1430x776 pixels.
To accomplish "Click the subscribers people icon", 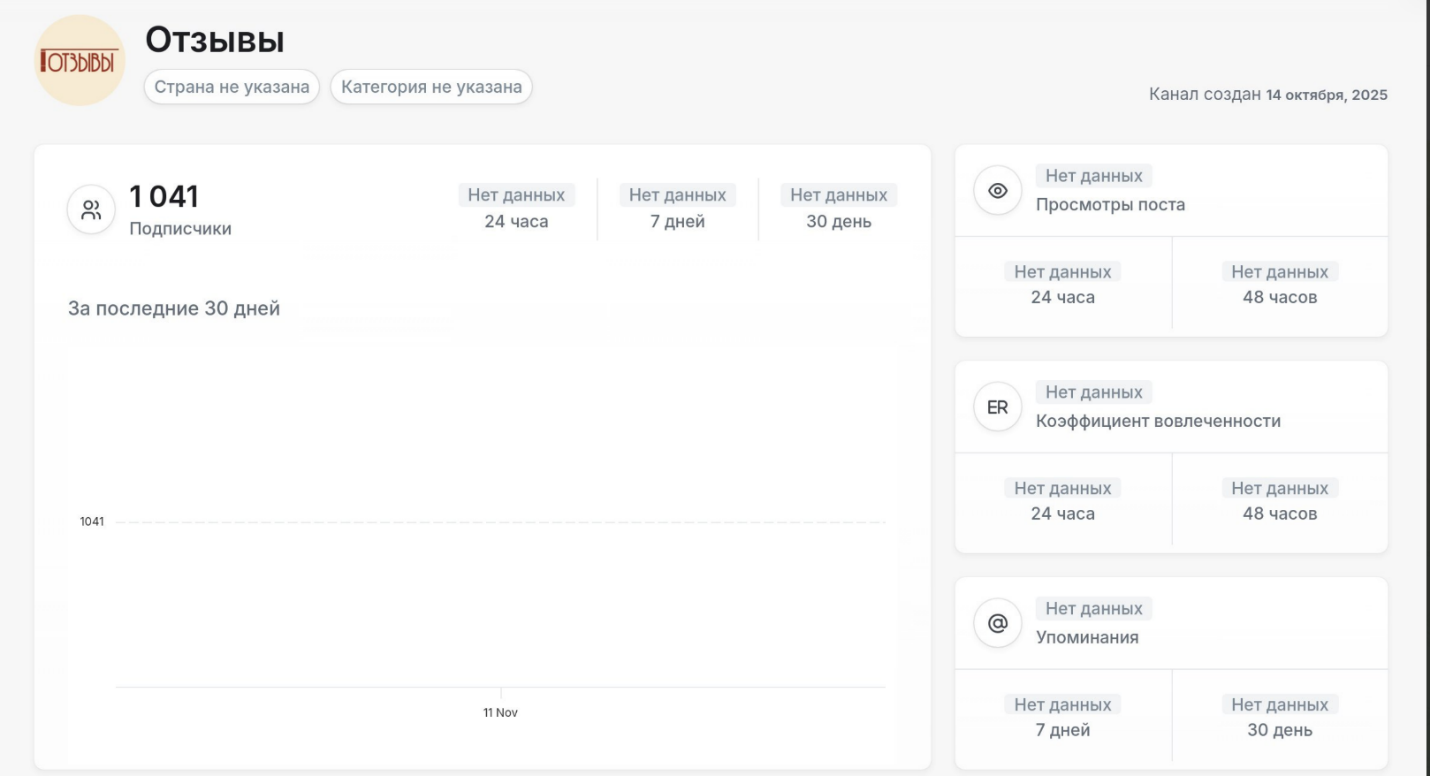I will click(x=91, y=210).
